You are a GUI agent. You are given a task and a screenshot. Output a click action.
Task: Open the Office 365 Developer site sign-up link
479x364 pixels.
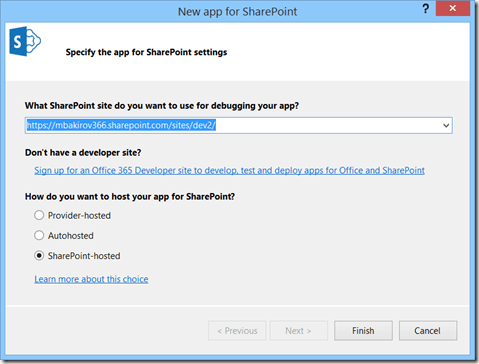(229, 171)
